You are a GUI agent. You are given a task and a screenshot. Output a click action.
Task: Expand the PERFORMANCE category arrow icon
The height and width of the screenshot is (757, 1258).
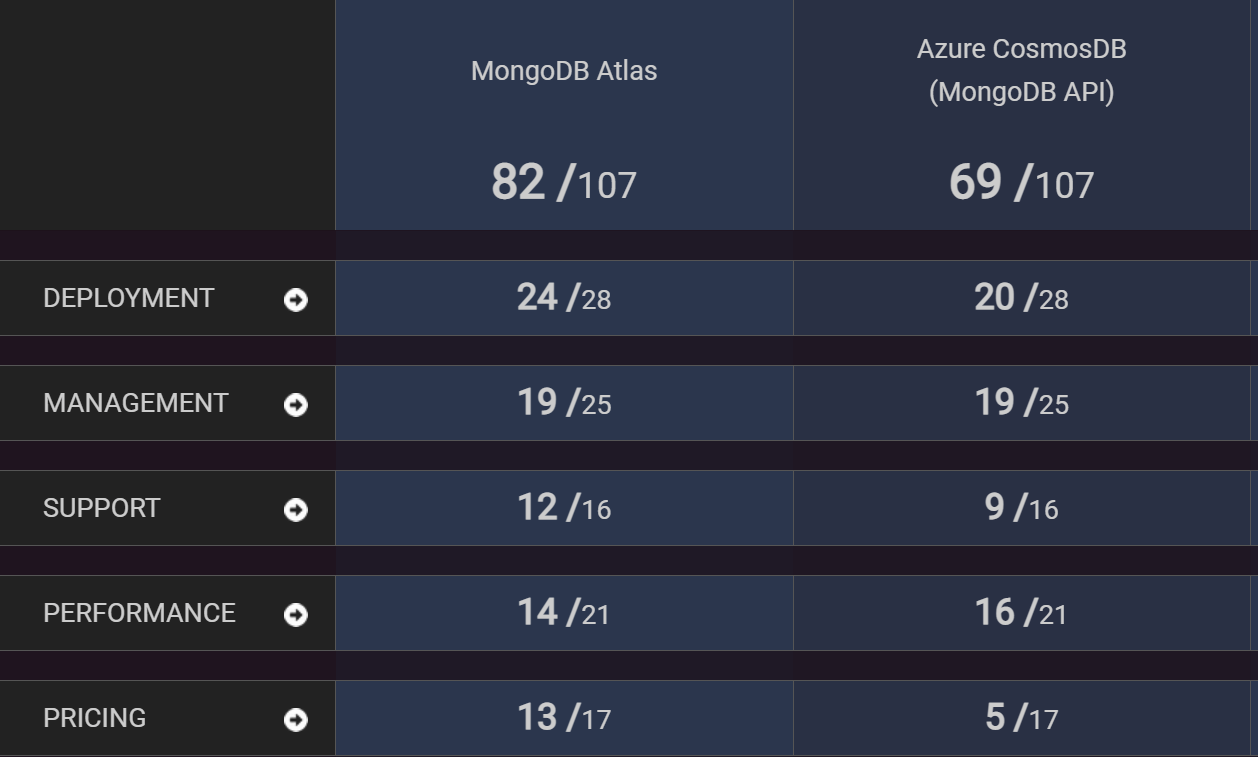pyautogui.click(x=293, y=613)
